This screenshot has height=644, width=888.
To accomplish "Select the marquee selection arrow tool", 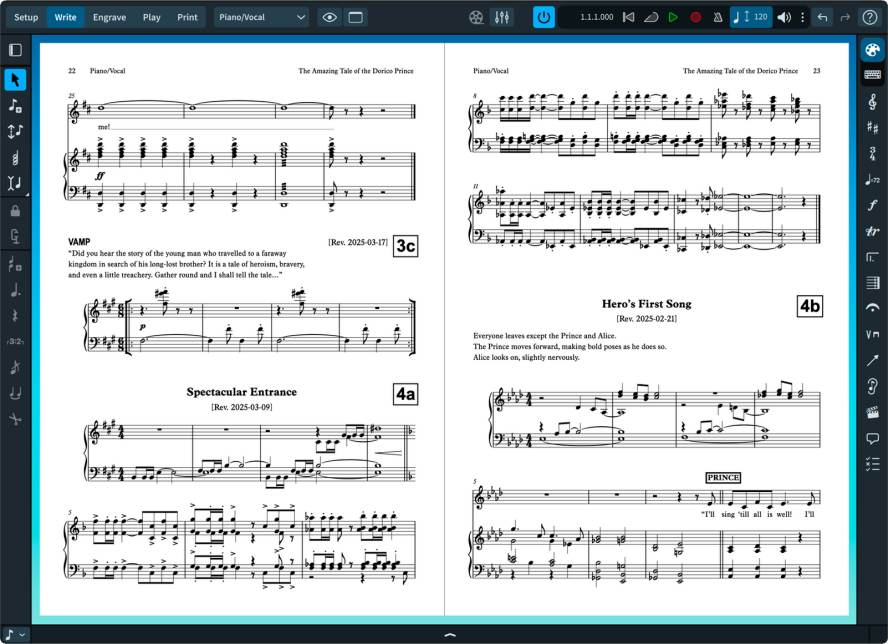I will pyautogui.click(x=13, y=81).
